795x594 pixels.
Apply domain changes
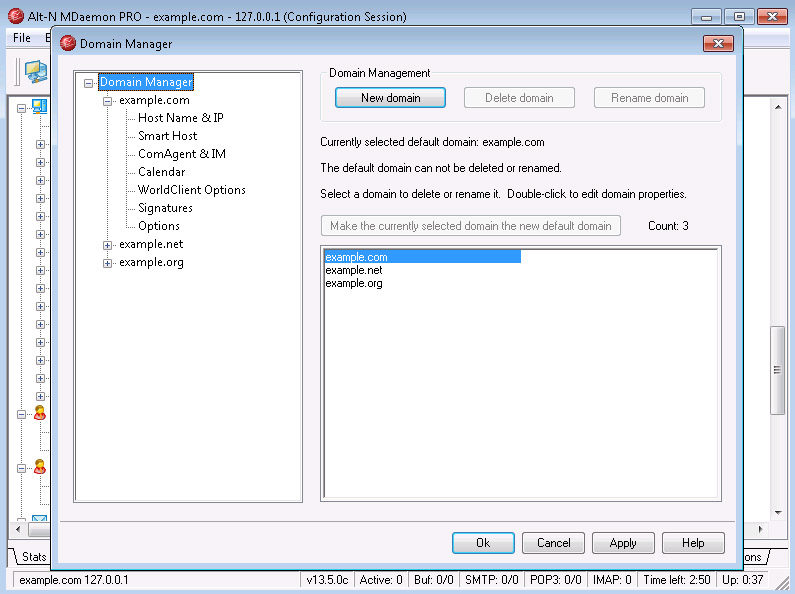(x=623, y=543)
